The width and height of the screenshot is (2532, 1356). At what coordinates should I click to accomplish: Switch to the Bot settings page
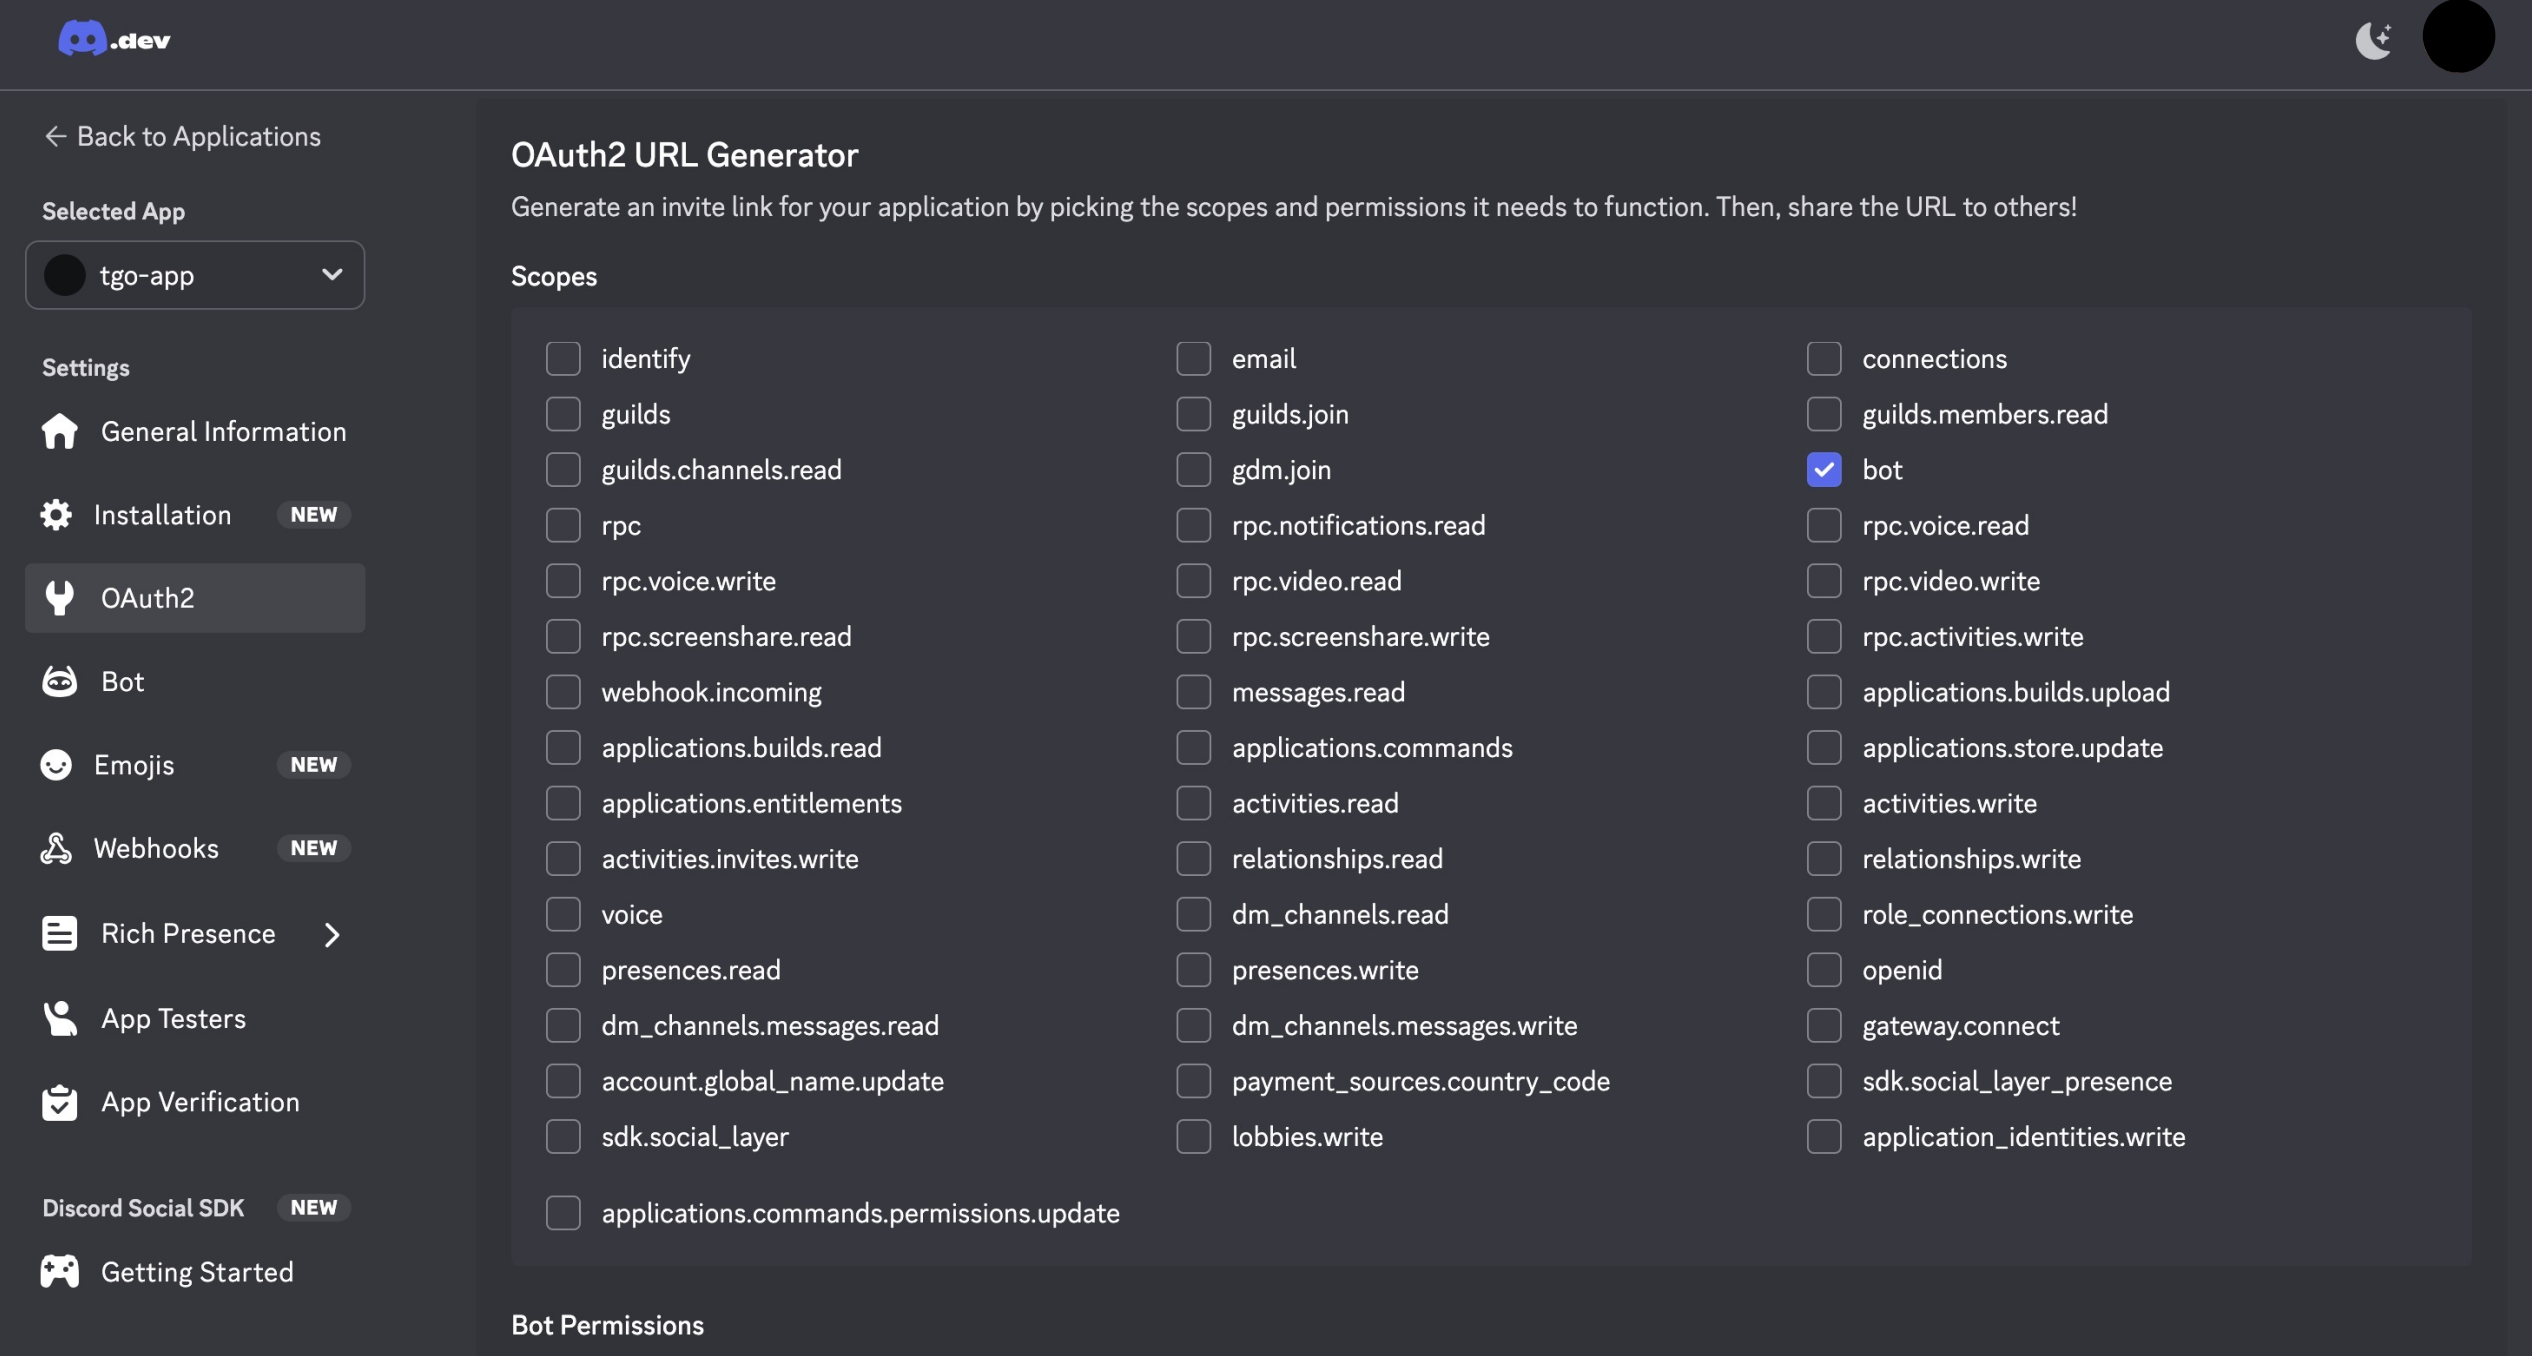[x=123, y=680]
